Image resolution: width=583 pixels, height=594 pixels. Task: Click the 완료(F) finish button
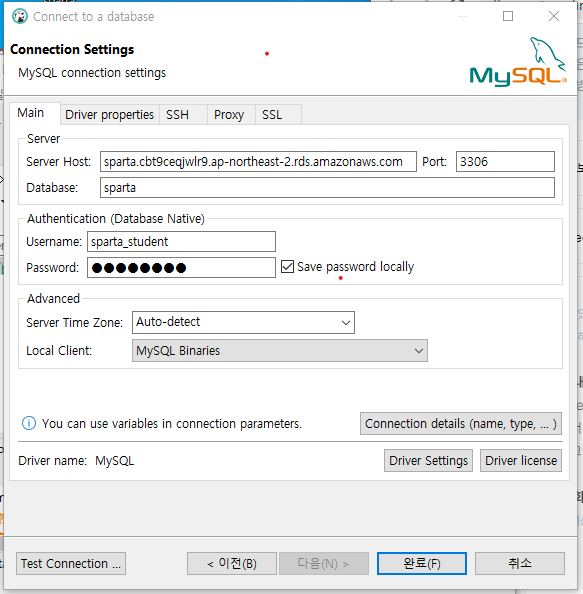click(422, 564)
